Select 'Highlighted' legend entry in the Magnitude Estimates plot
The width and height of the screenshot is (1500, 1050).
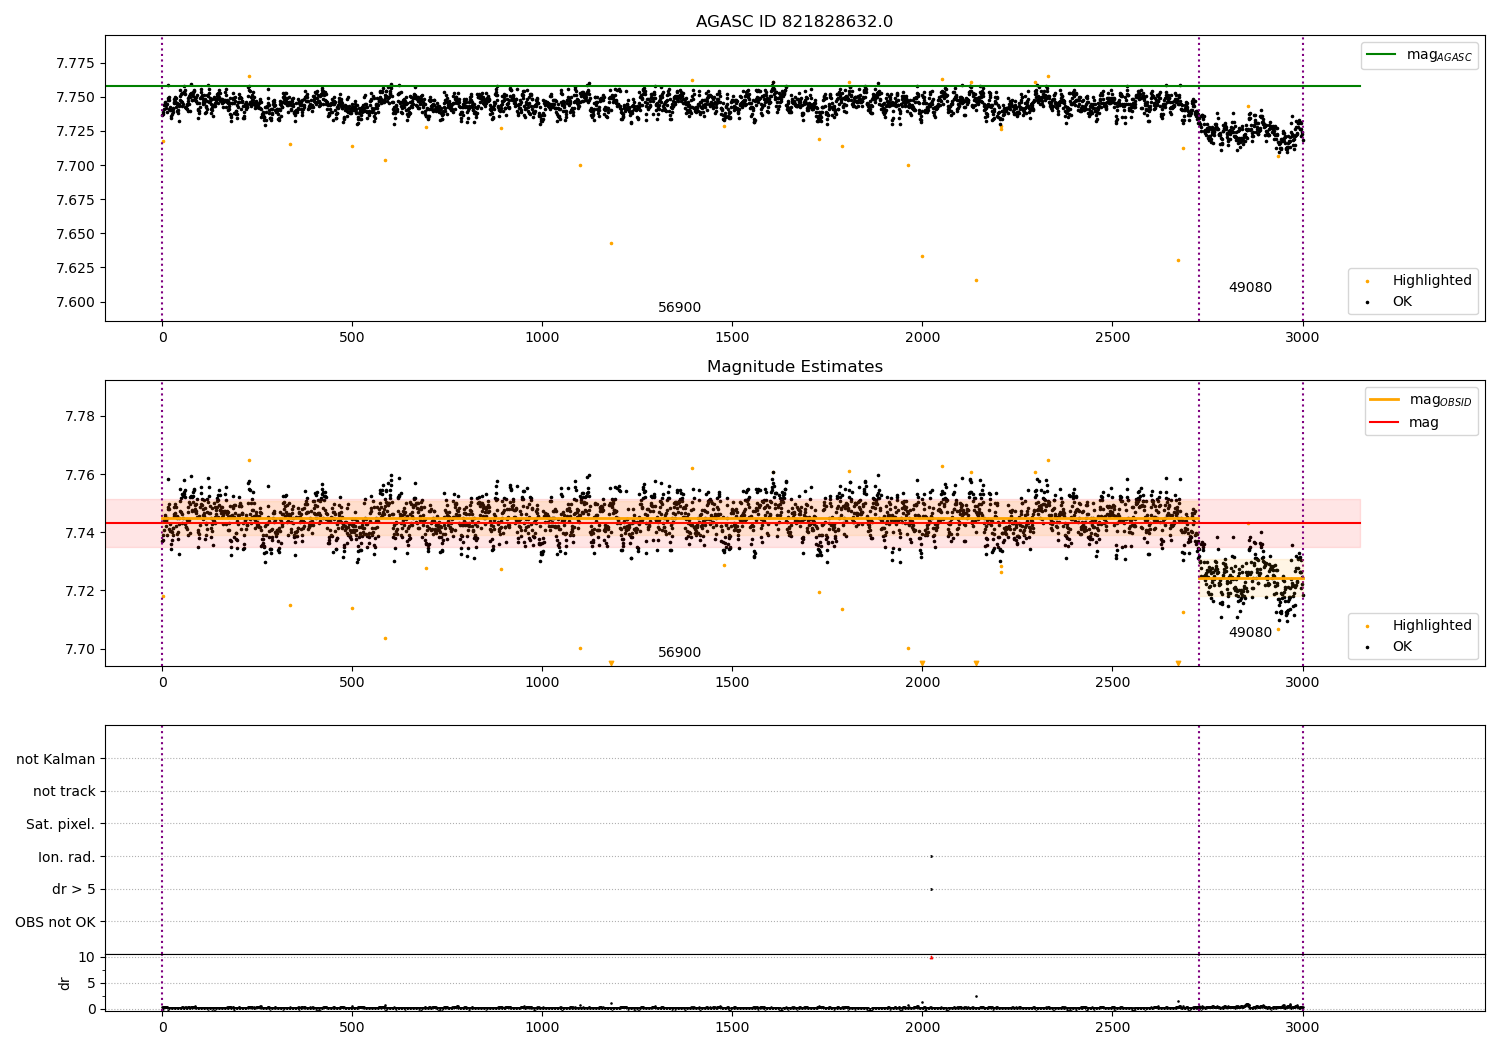coord(1432,626)
